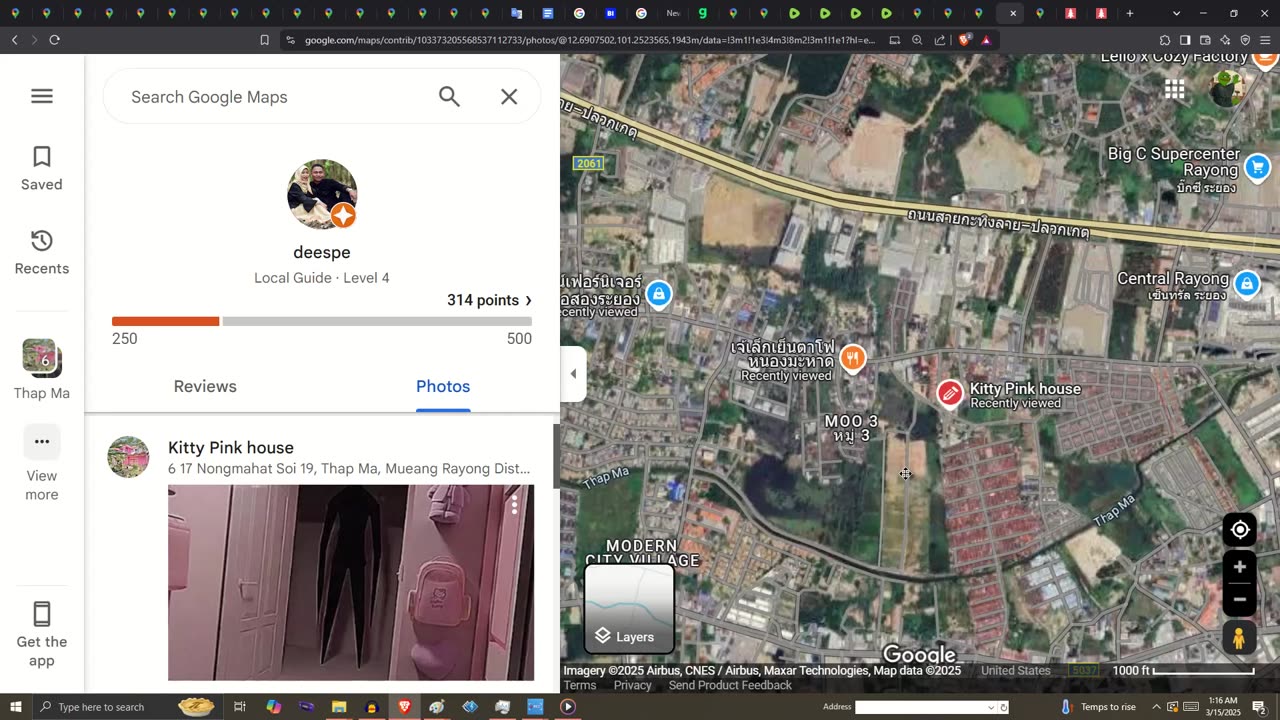Viewport: 1280px width, 720px height.
Task: Go back in the browser
Action: [x=14, y=40]
